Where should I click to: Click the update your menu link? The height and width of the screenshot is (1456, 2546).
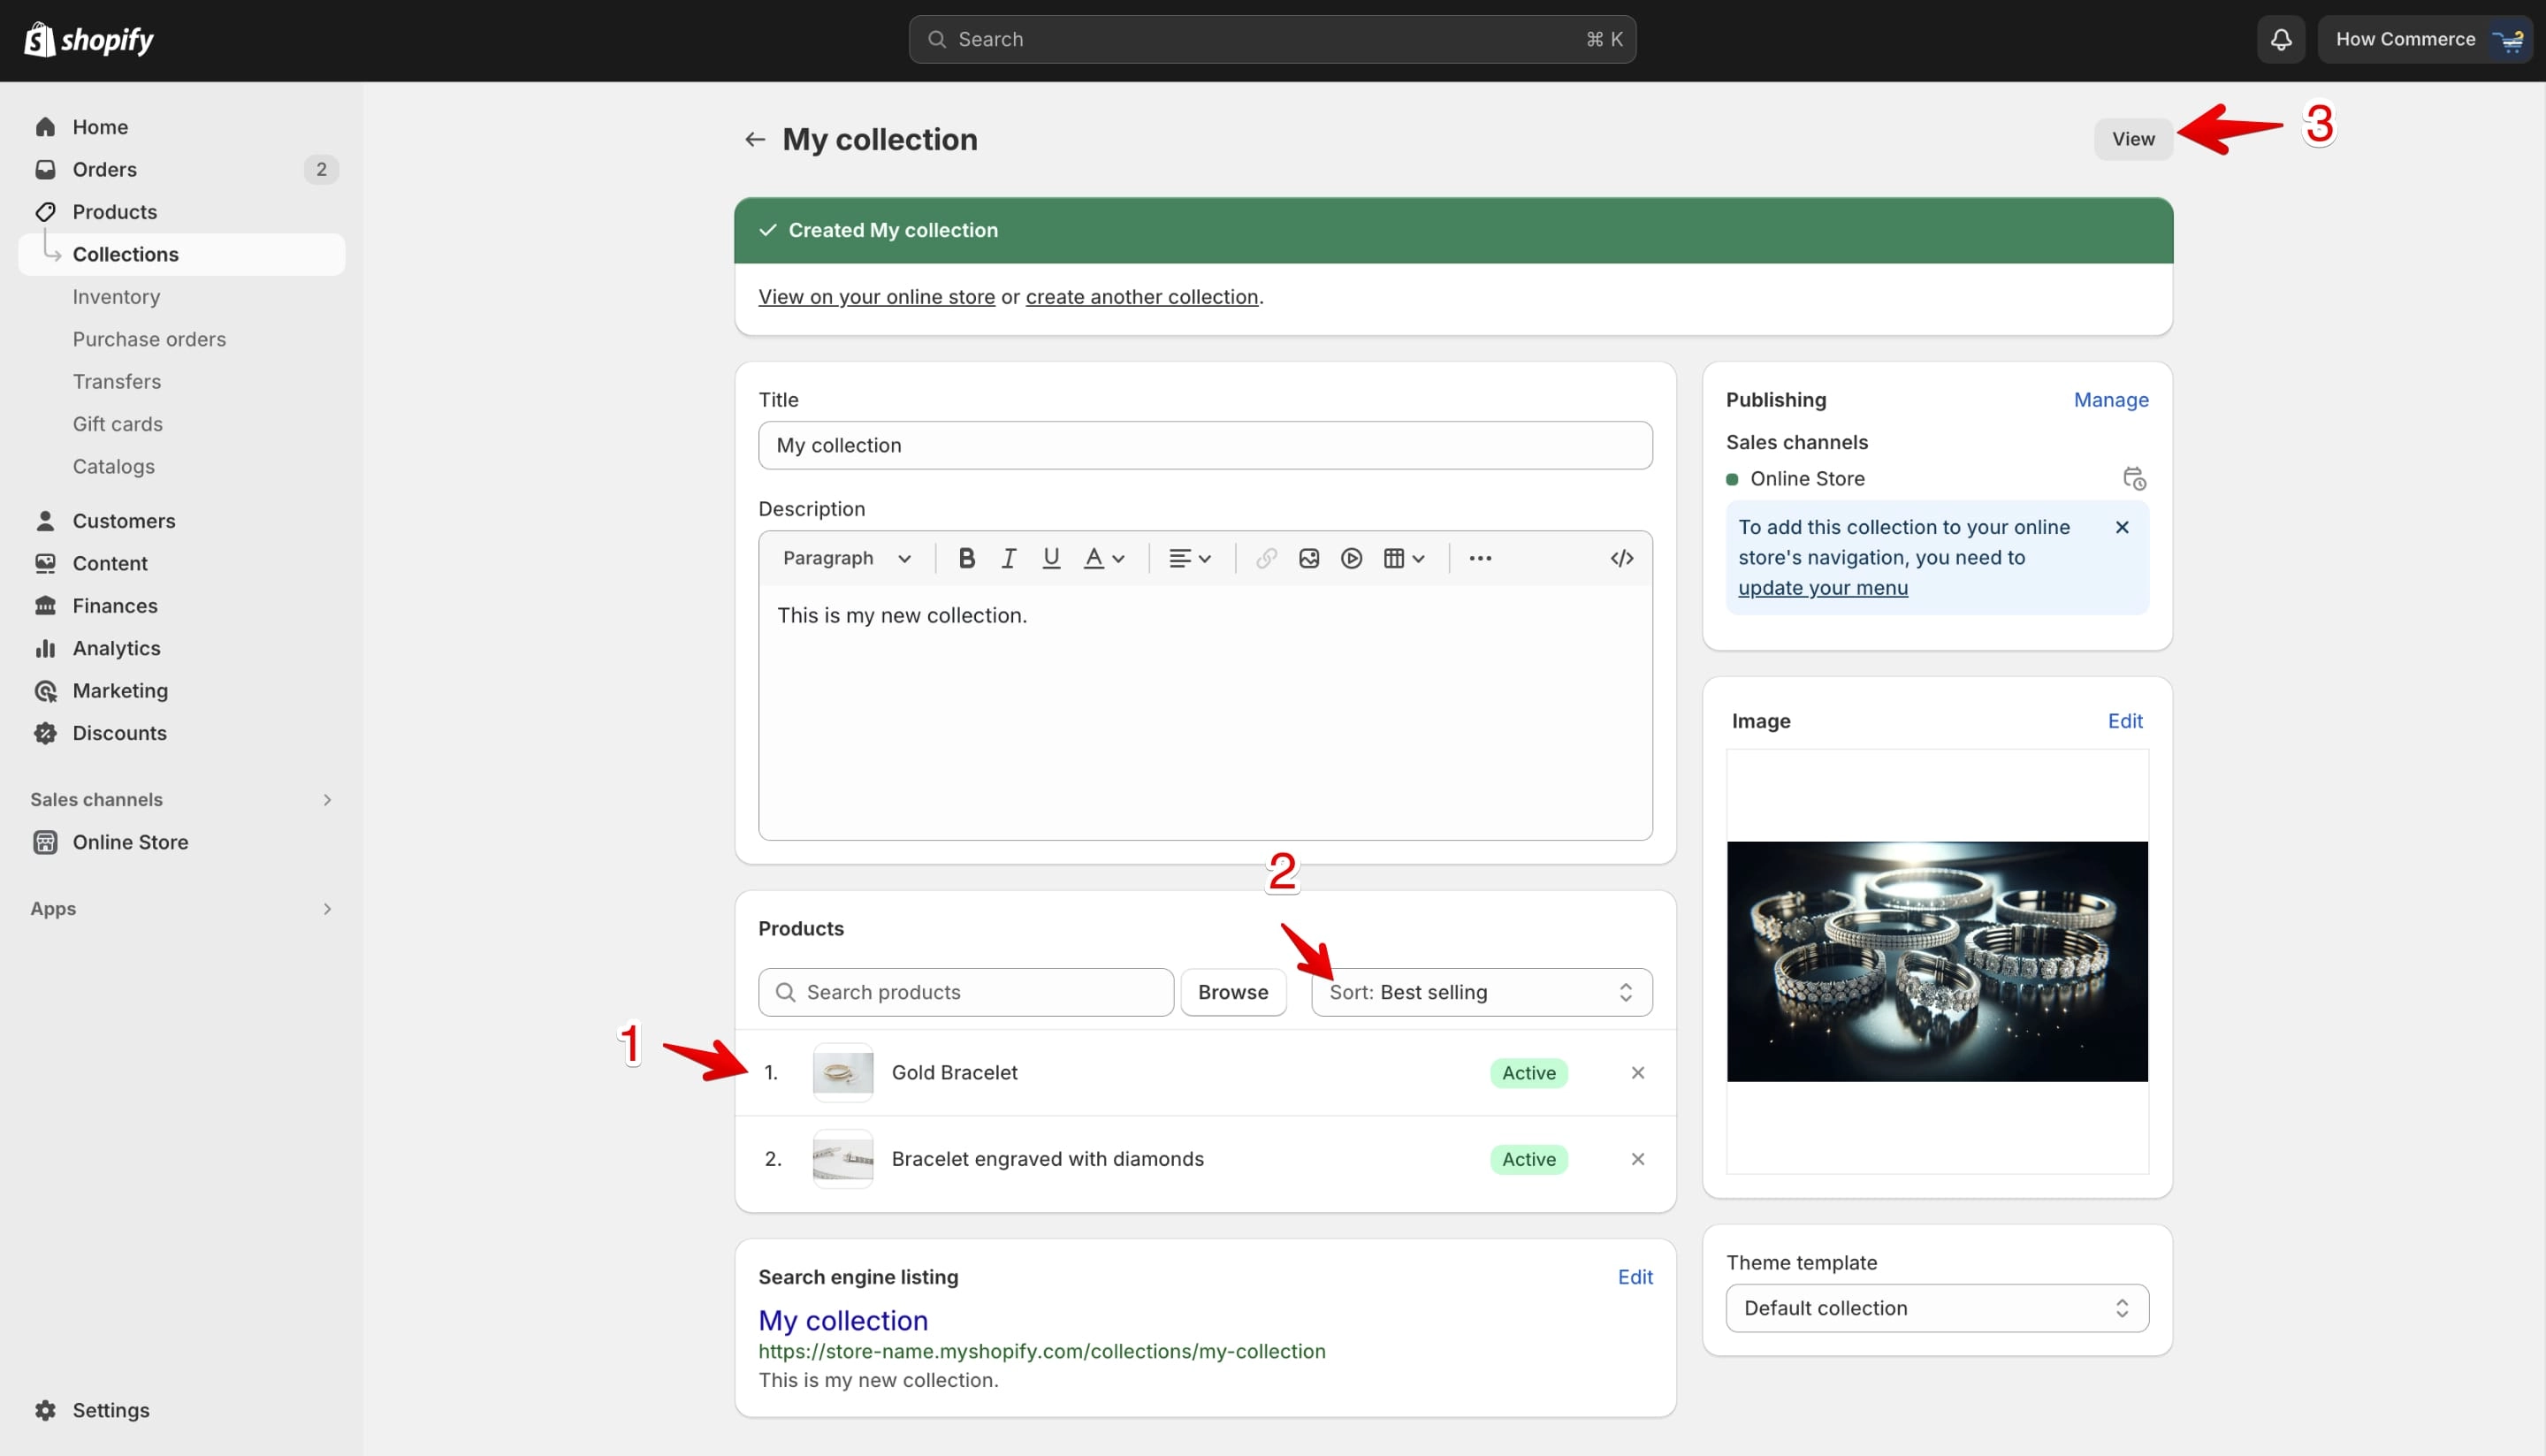(x=1822, y=588)
